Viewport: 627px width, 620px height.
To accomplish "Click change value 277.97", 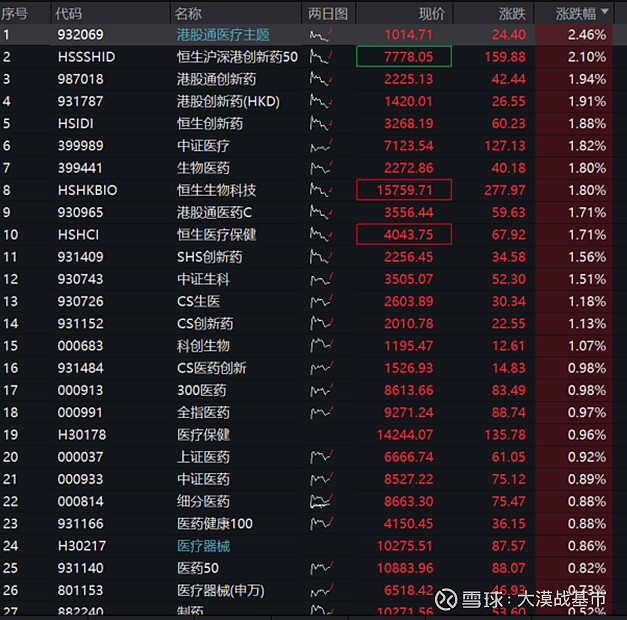I will pyautogui.click(x=505, y=190).
